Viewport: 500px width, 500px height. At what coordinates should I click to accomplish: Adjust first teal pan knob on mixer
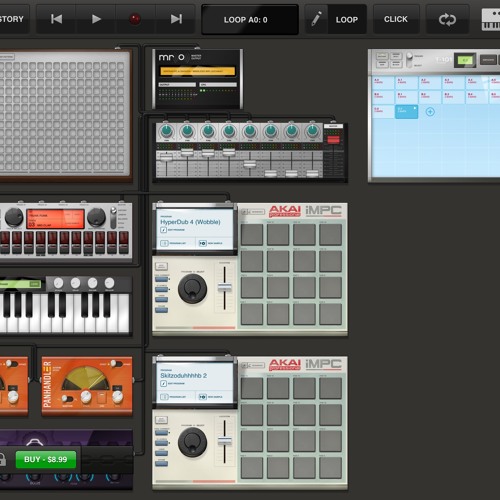pos(166,131)
